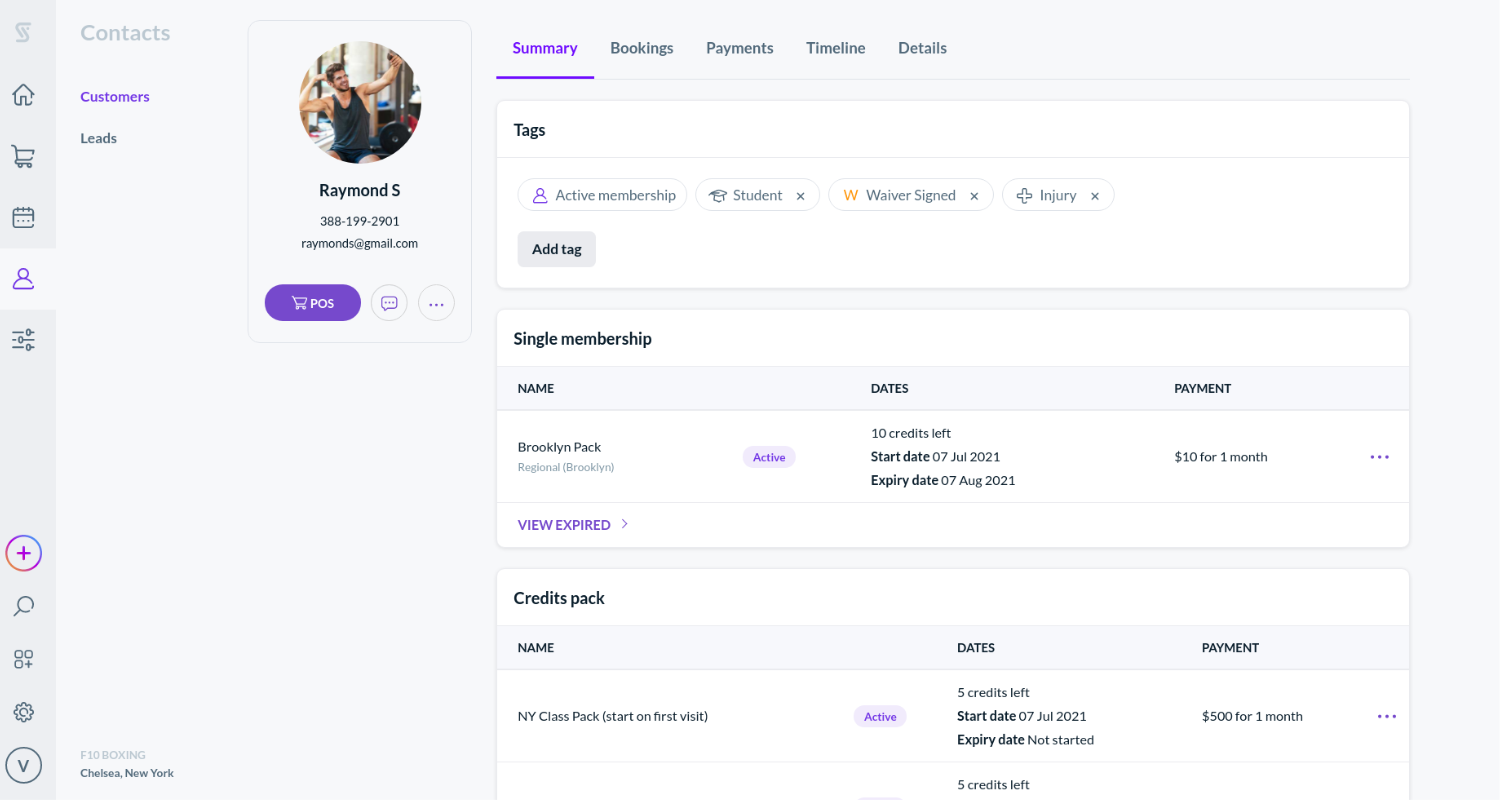Remove the Waiver Signed tag
Viewport: 1500px width, 800px height.
[x=973, y=195]
